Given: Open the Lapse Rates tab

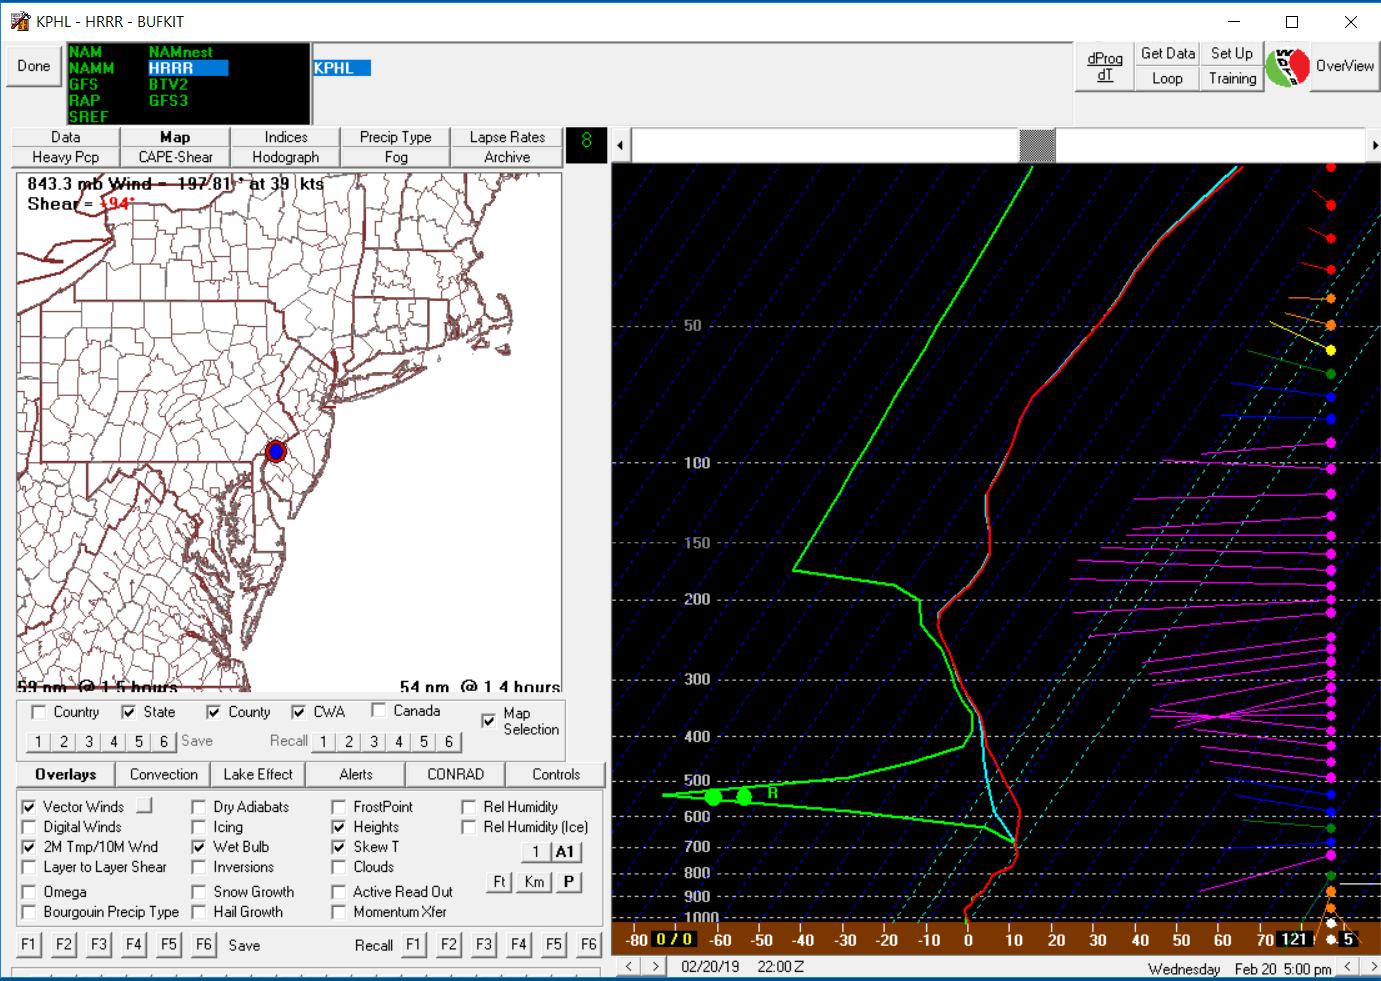Looking at the screenshot, I should [507, 137].
